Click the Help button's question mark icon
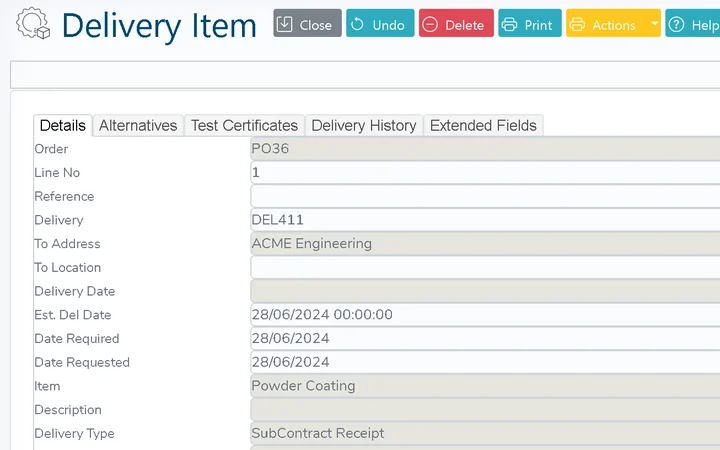Screen dimensions: 720x450 [x=676, y=24]
